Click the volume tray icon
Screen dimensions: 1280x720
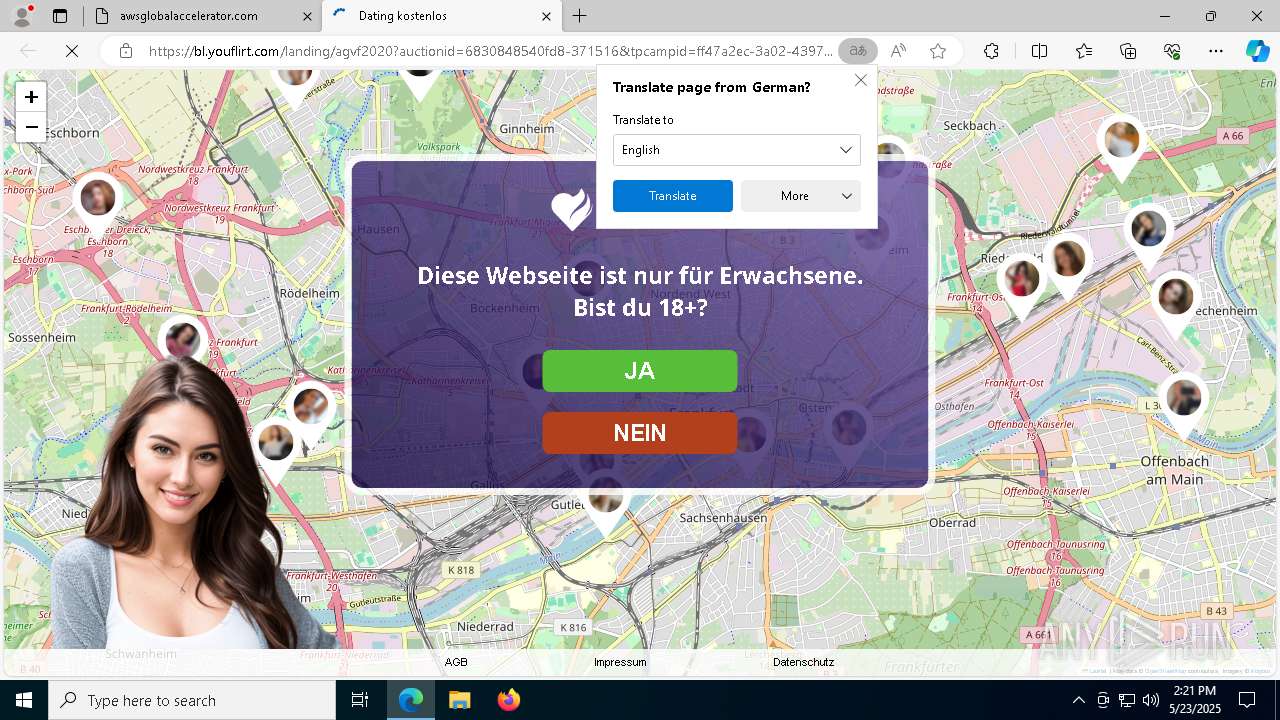[1150, 700]
